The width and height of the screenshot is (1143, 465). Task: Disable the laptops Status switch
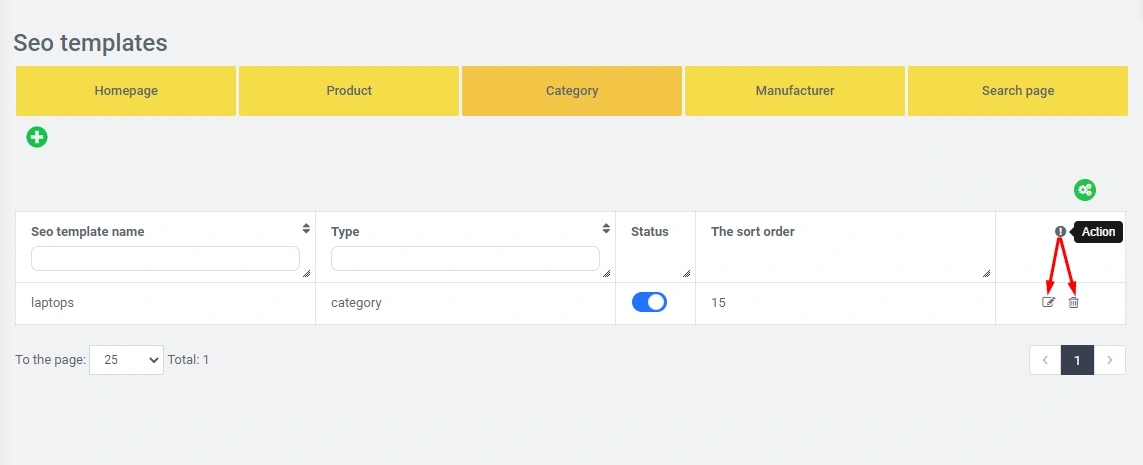pyautogui.click(x=649, y=302)
